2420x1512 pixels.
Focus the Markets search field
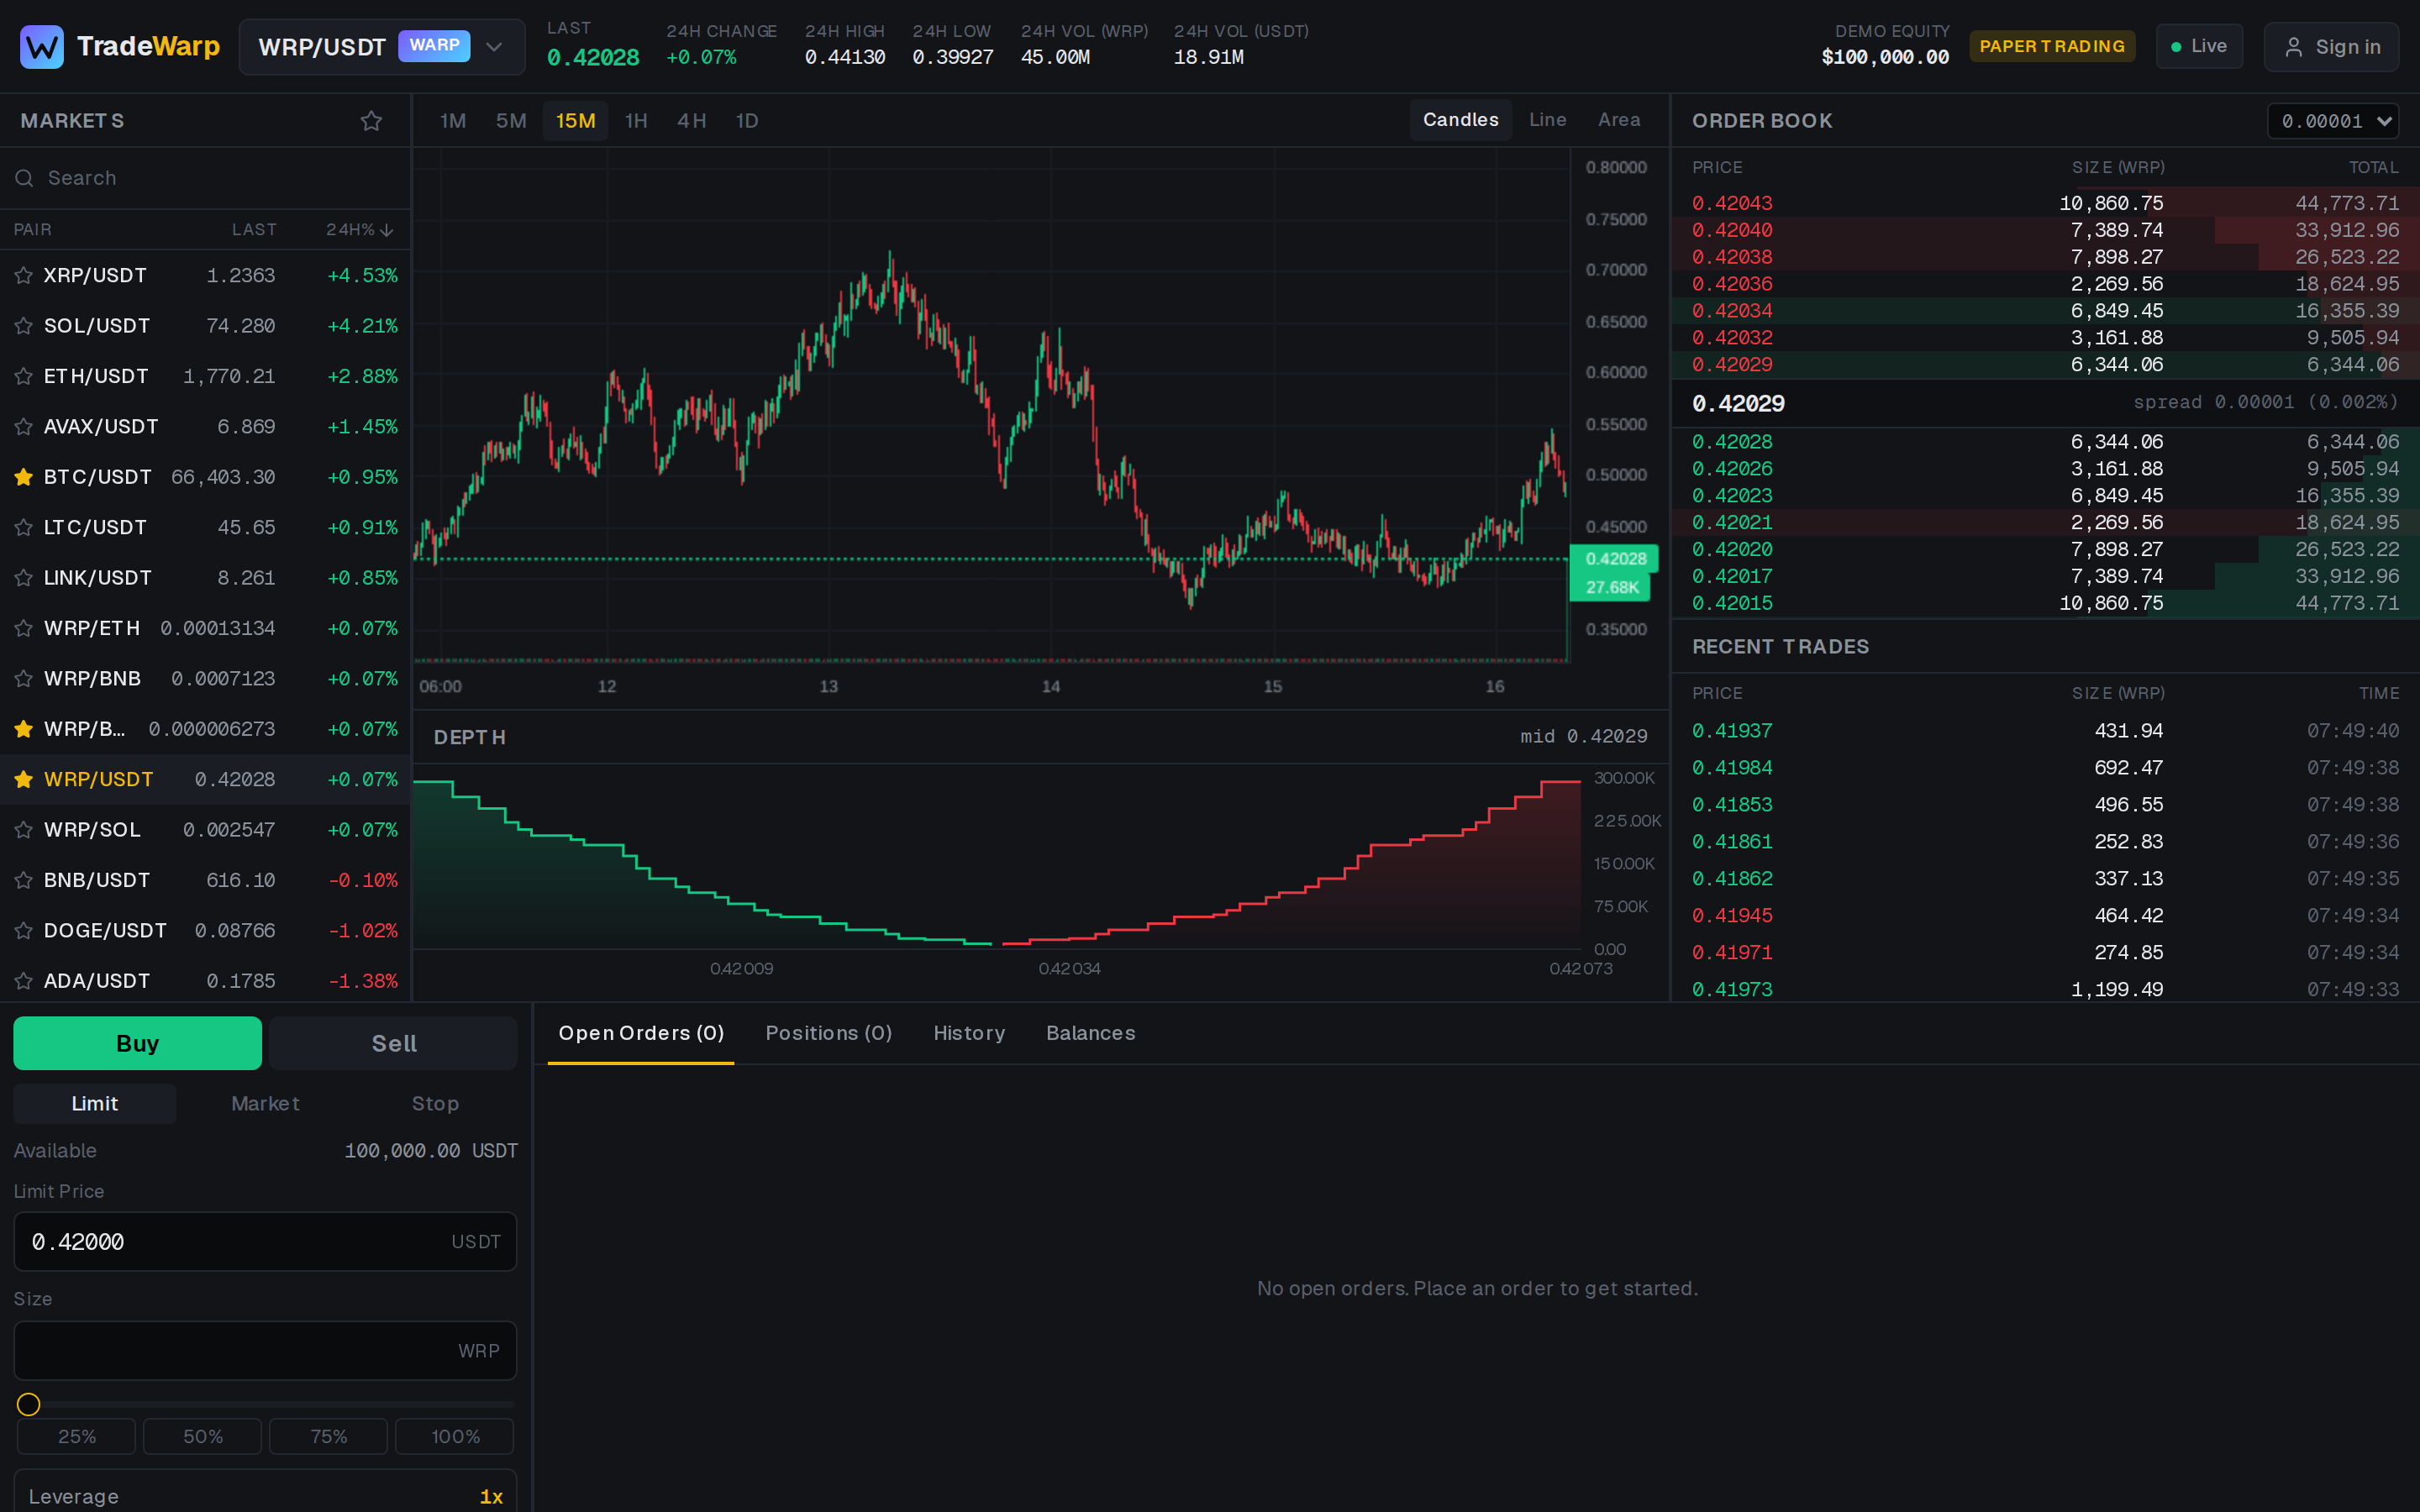(205, 178)
